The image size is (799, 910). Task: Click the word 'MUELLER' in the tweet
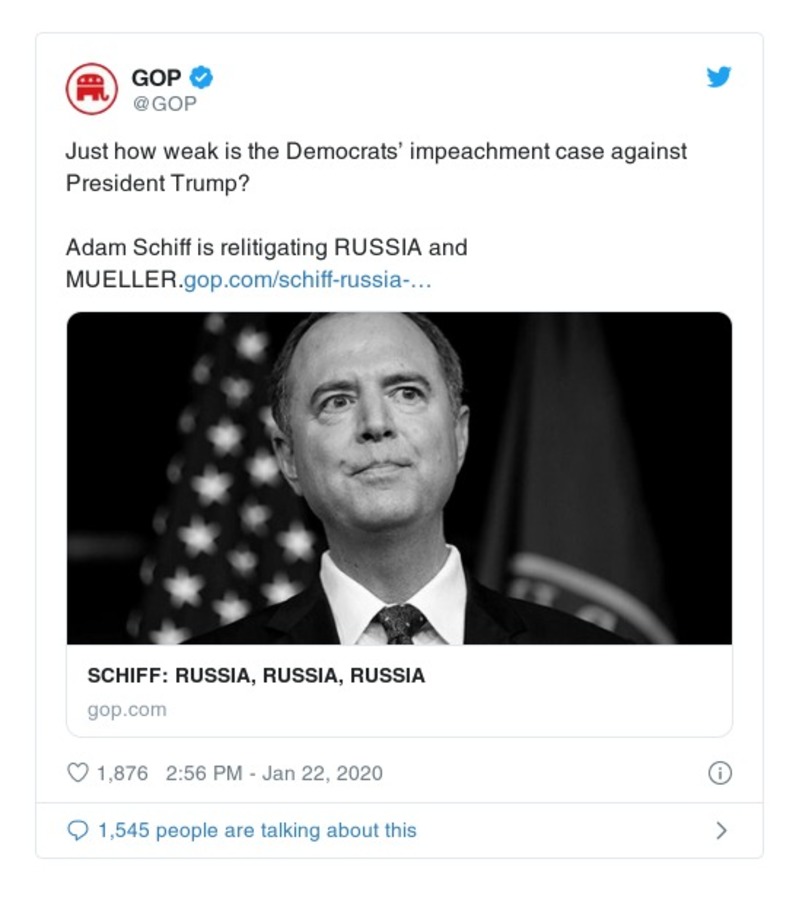pyautogui.click(x=120, y=279)
